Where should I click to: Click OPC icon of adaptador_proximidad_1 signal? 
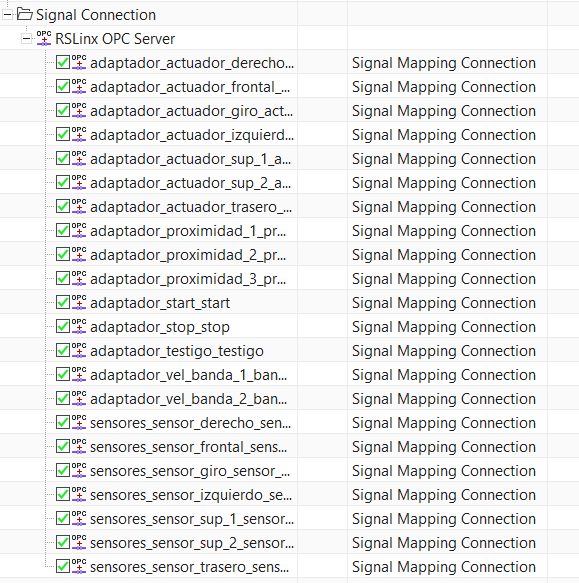pyautogui.click(x=78, y=231)
